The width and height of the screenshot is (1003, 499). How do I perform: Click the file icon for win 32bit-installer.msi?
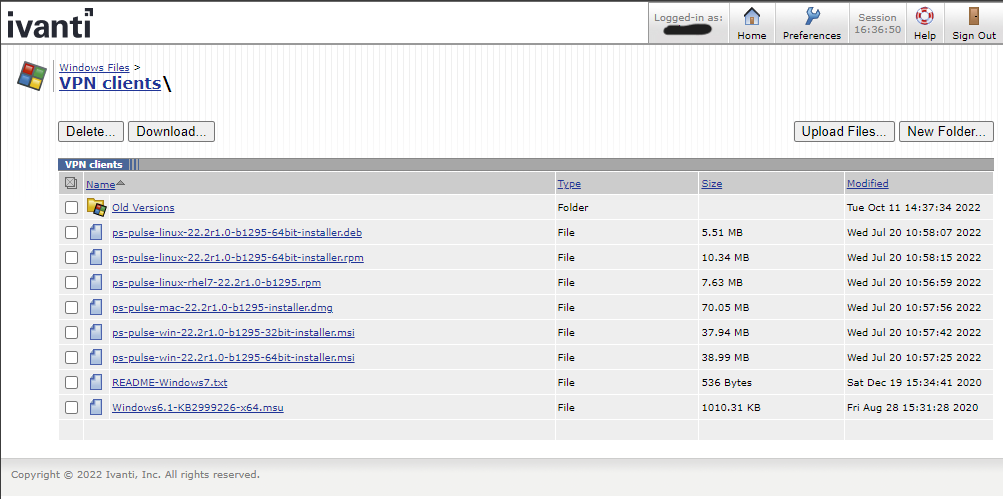click(96, 332)
